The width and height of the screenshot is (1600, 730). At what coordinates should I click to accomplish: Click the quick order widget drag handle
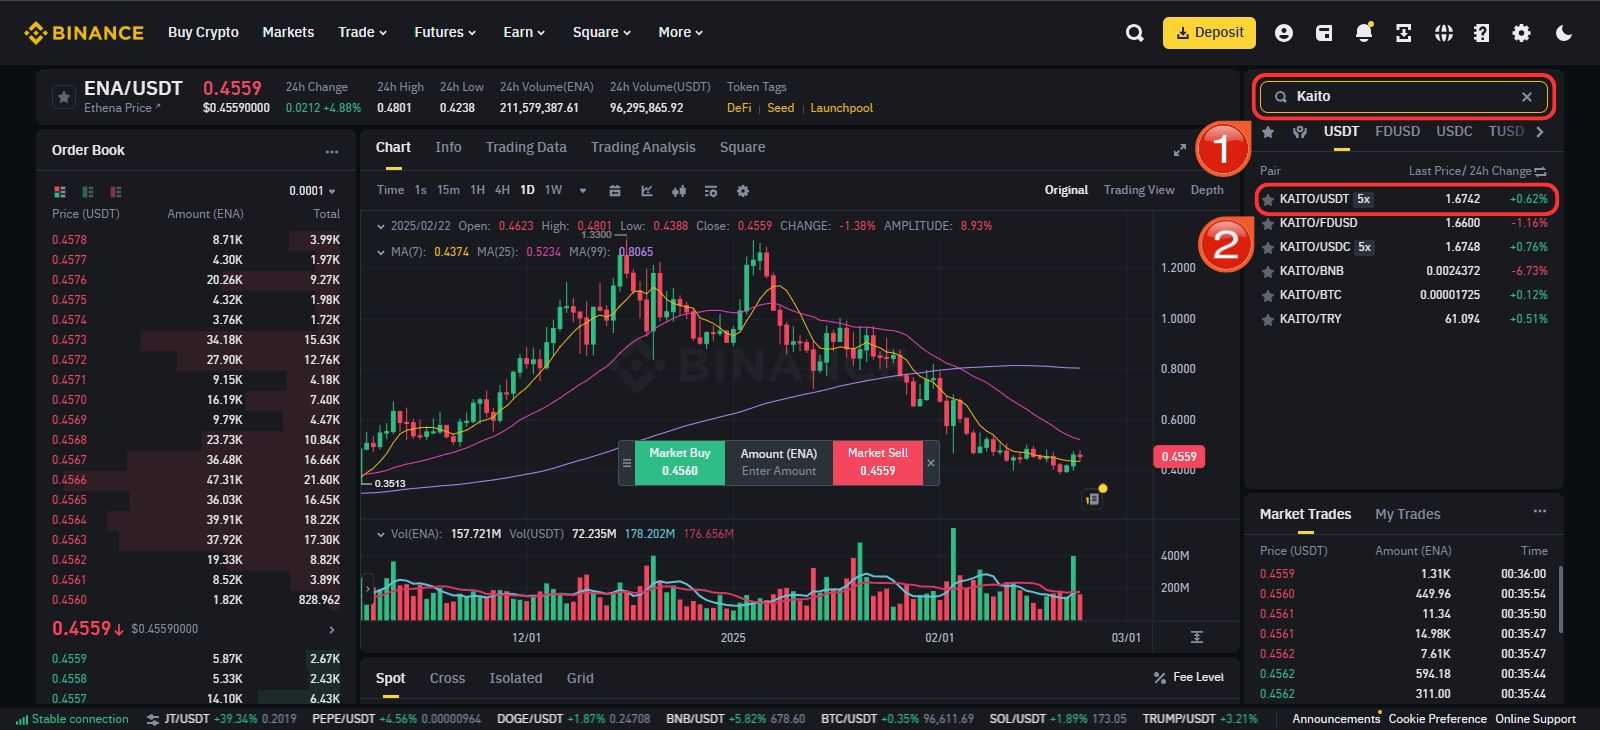627,463
